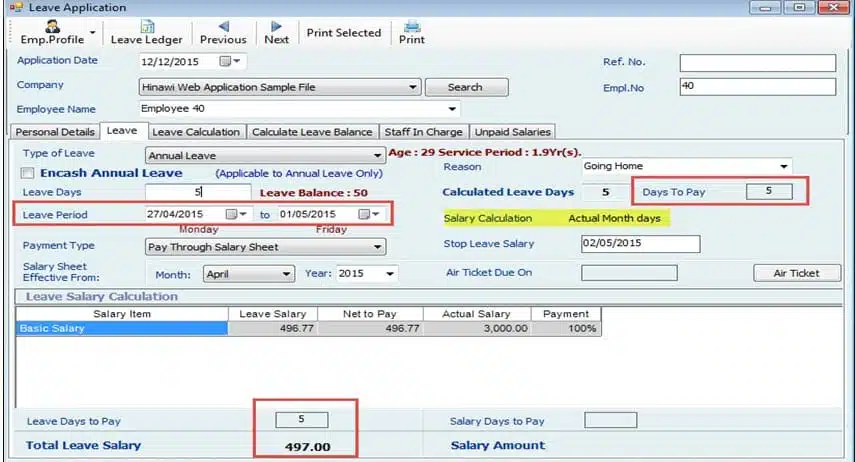Switch to the Leave Calculation tab
The width and height of the screenshot is (855, 462).
(196, 131)
